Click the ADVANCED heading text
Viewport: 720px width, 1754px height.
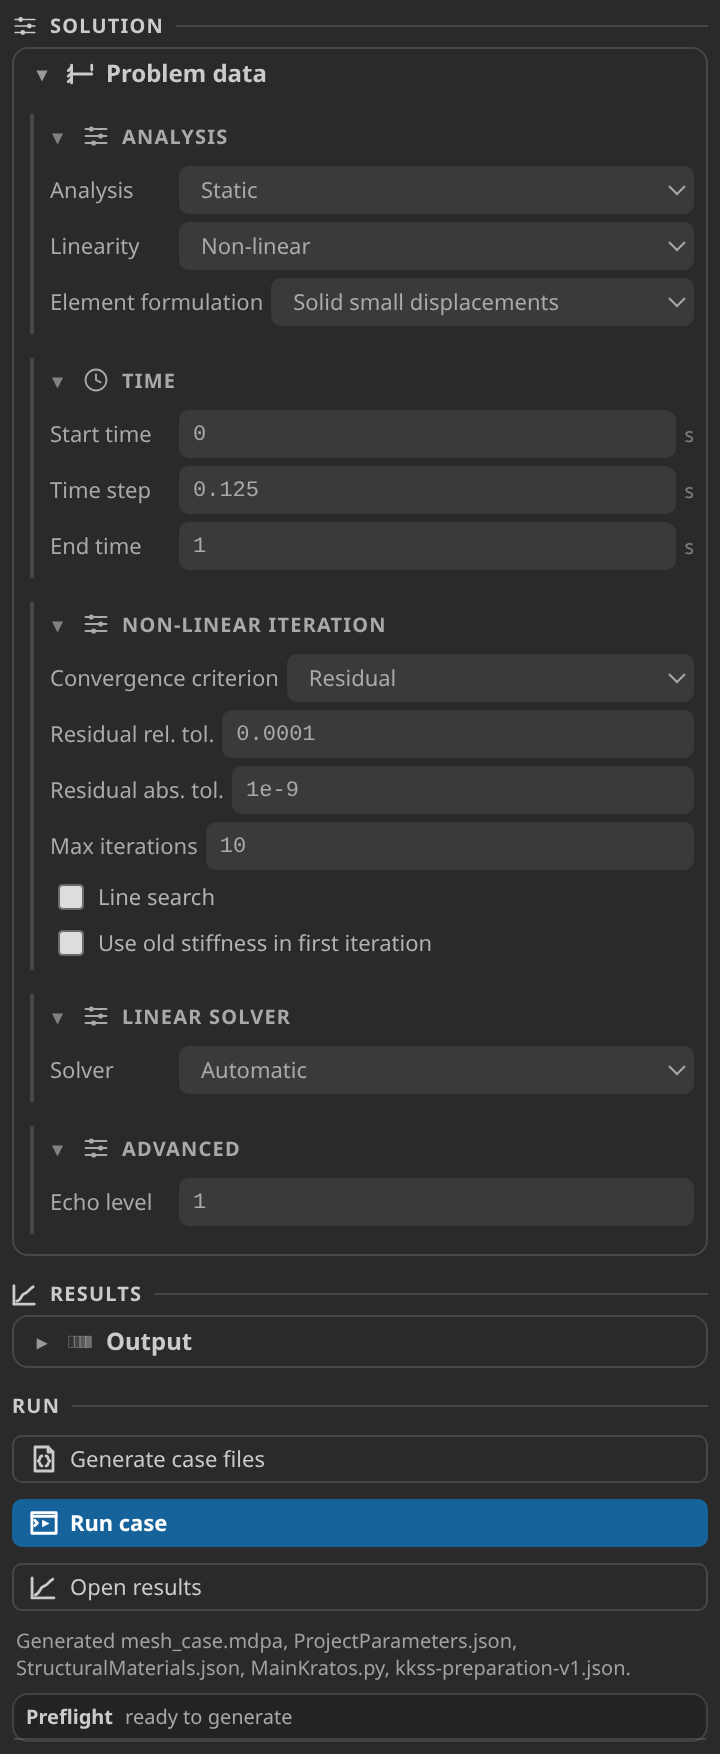[181, 1149]
